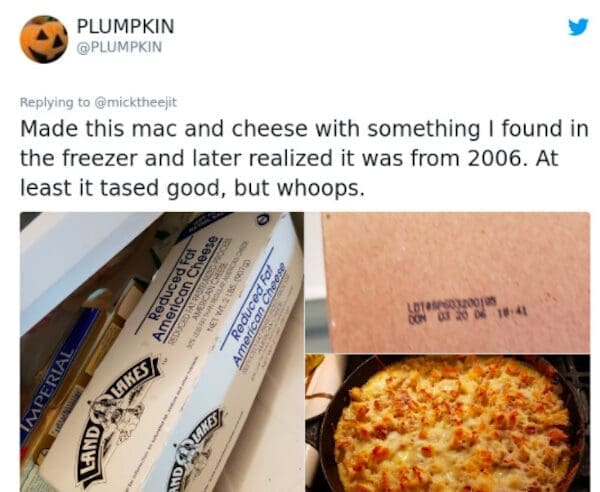
Task: Click the jack-o-lantern face on the avatar
Action: pyautogui.click(x=45, y=40)
